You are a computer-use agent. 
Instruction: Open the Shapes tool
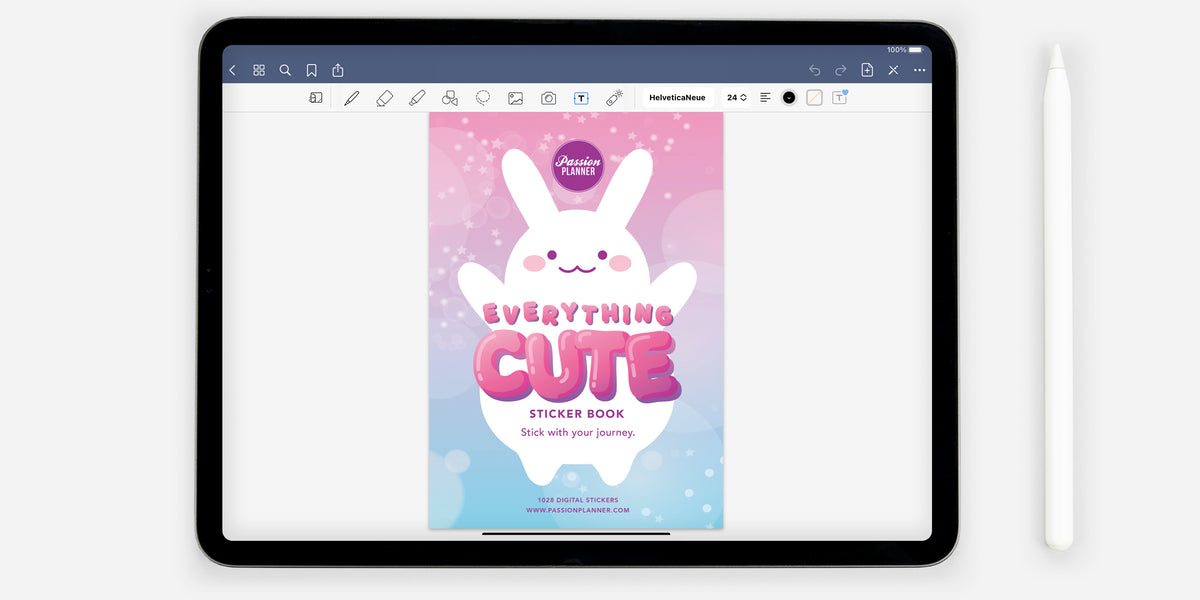[449, 97]
